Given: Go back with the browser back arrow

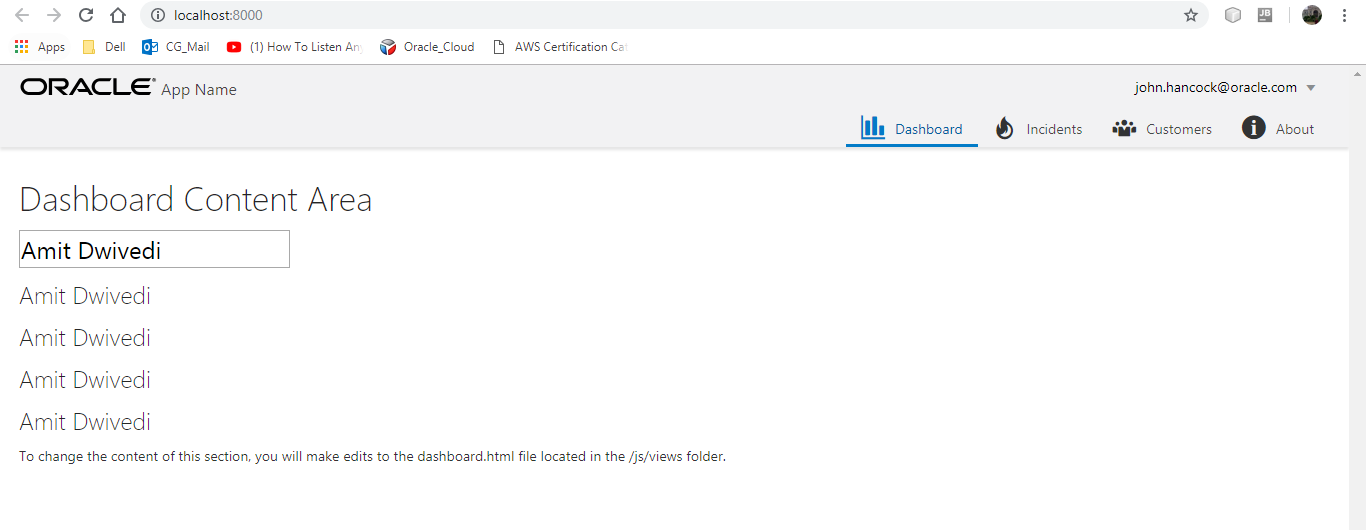Looking at the screenshot, I should 22,15.
